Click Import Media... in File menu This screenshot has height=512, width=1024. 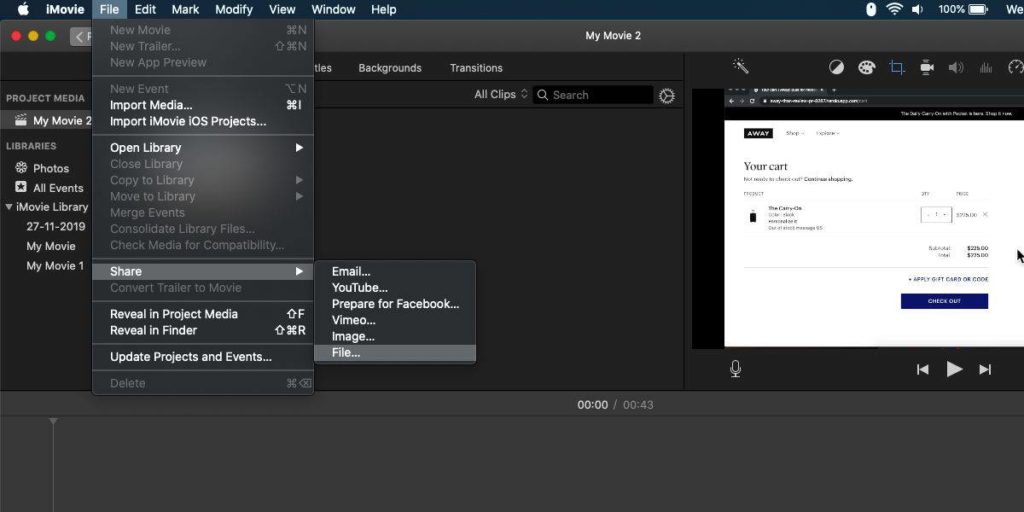151,105
